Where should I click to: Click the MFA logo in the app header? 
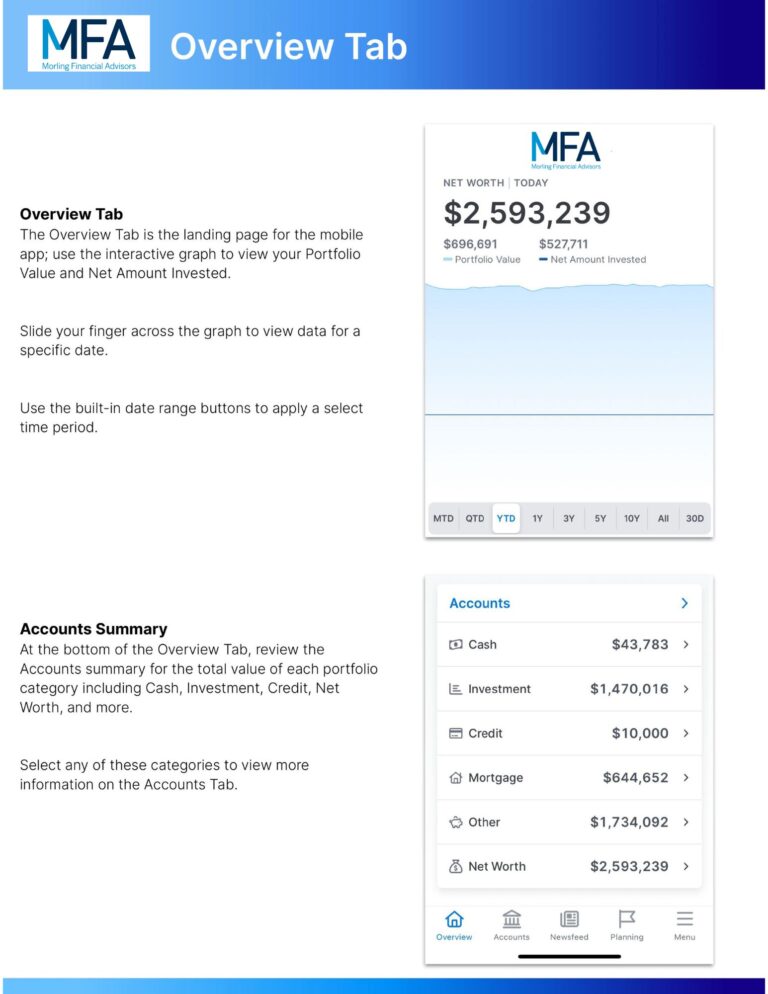(565, 148)
